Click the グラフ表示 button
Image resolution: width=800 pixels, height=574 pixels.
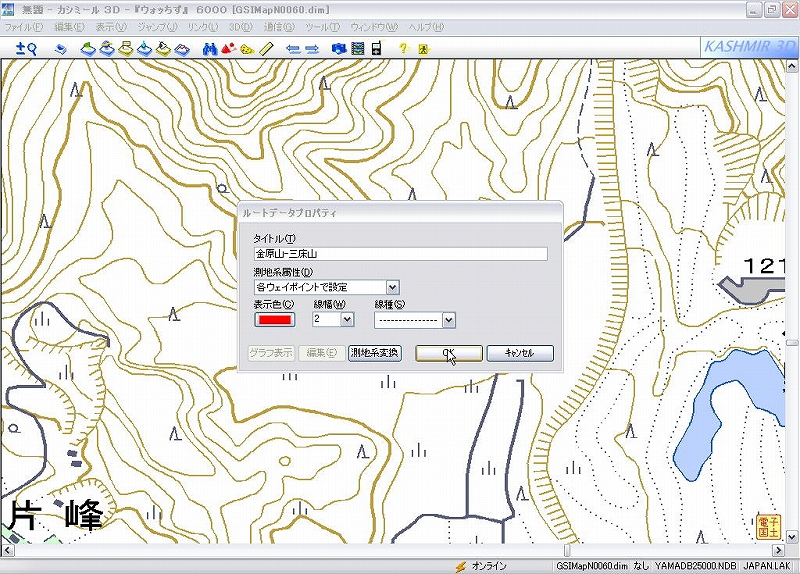pos(271,353)
